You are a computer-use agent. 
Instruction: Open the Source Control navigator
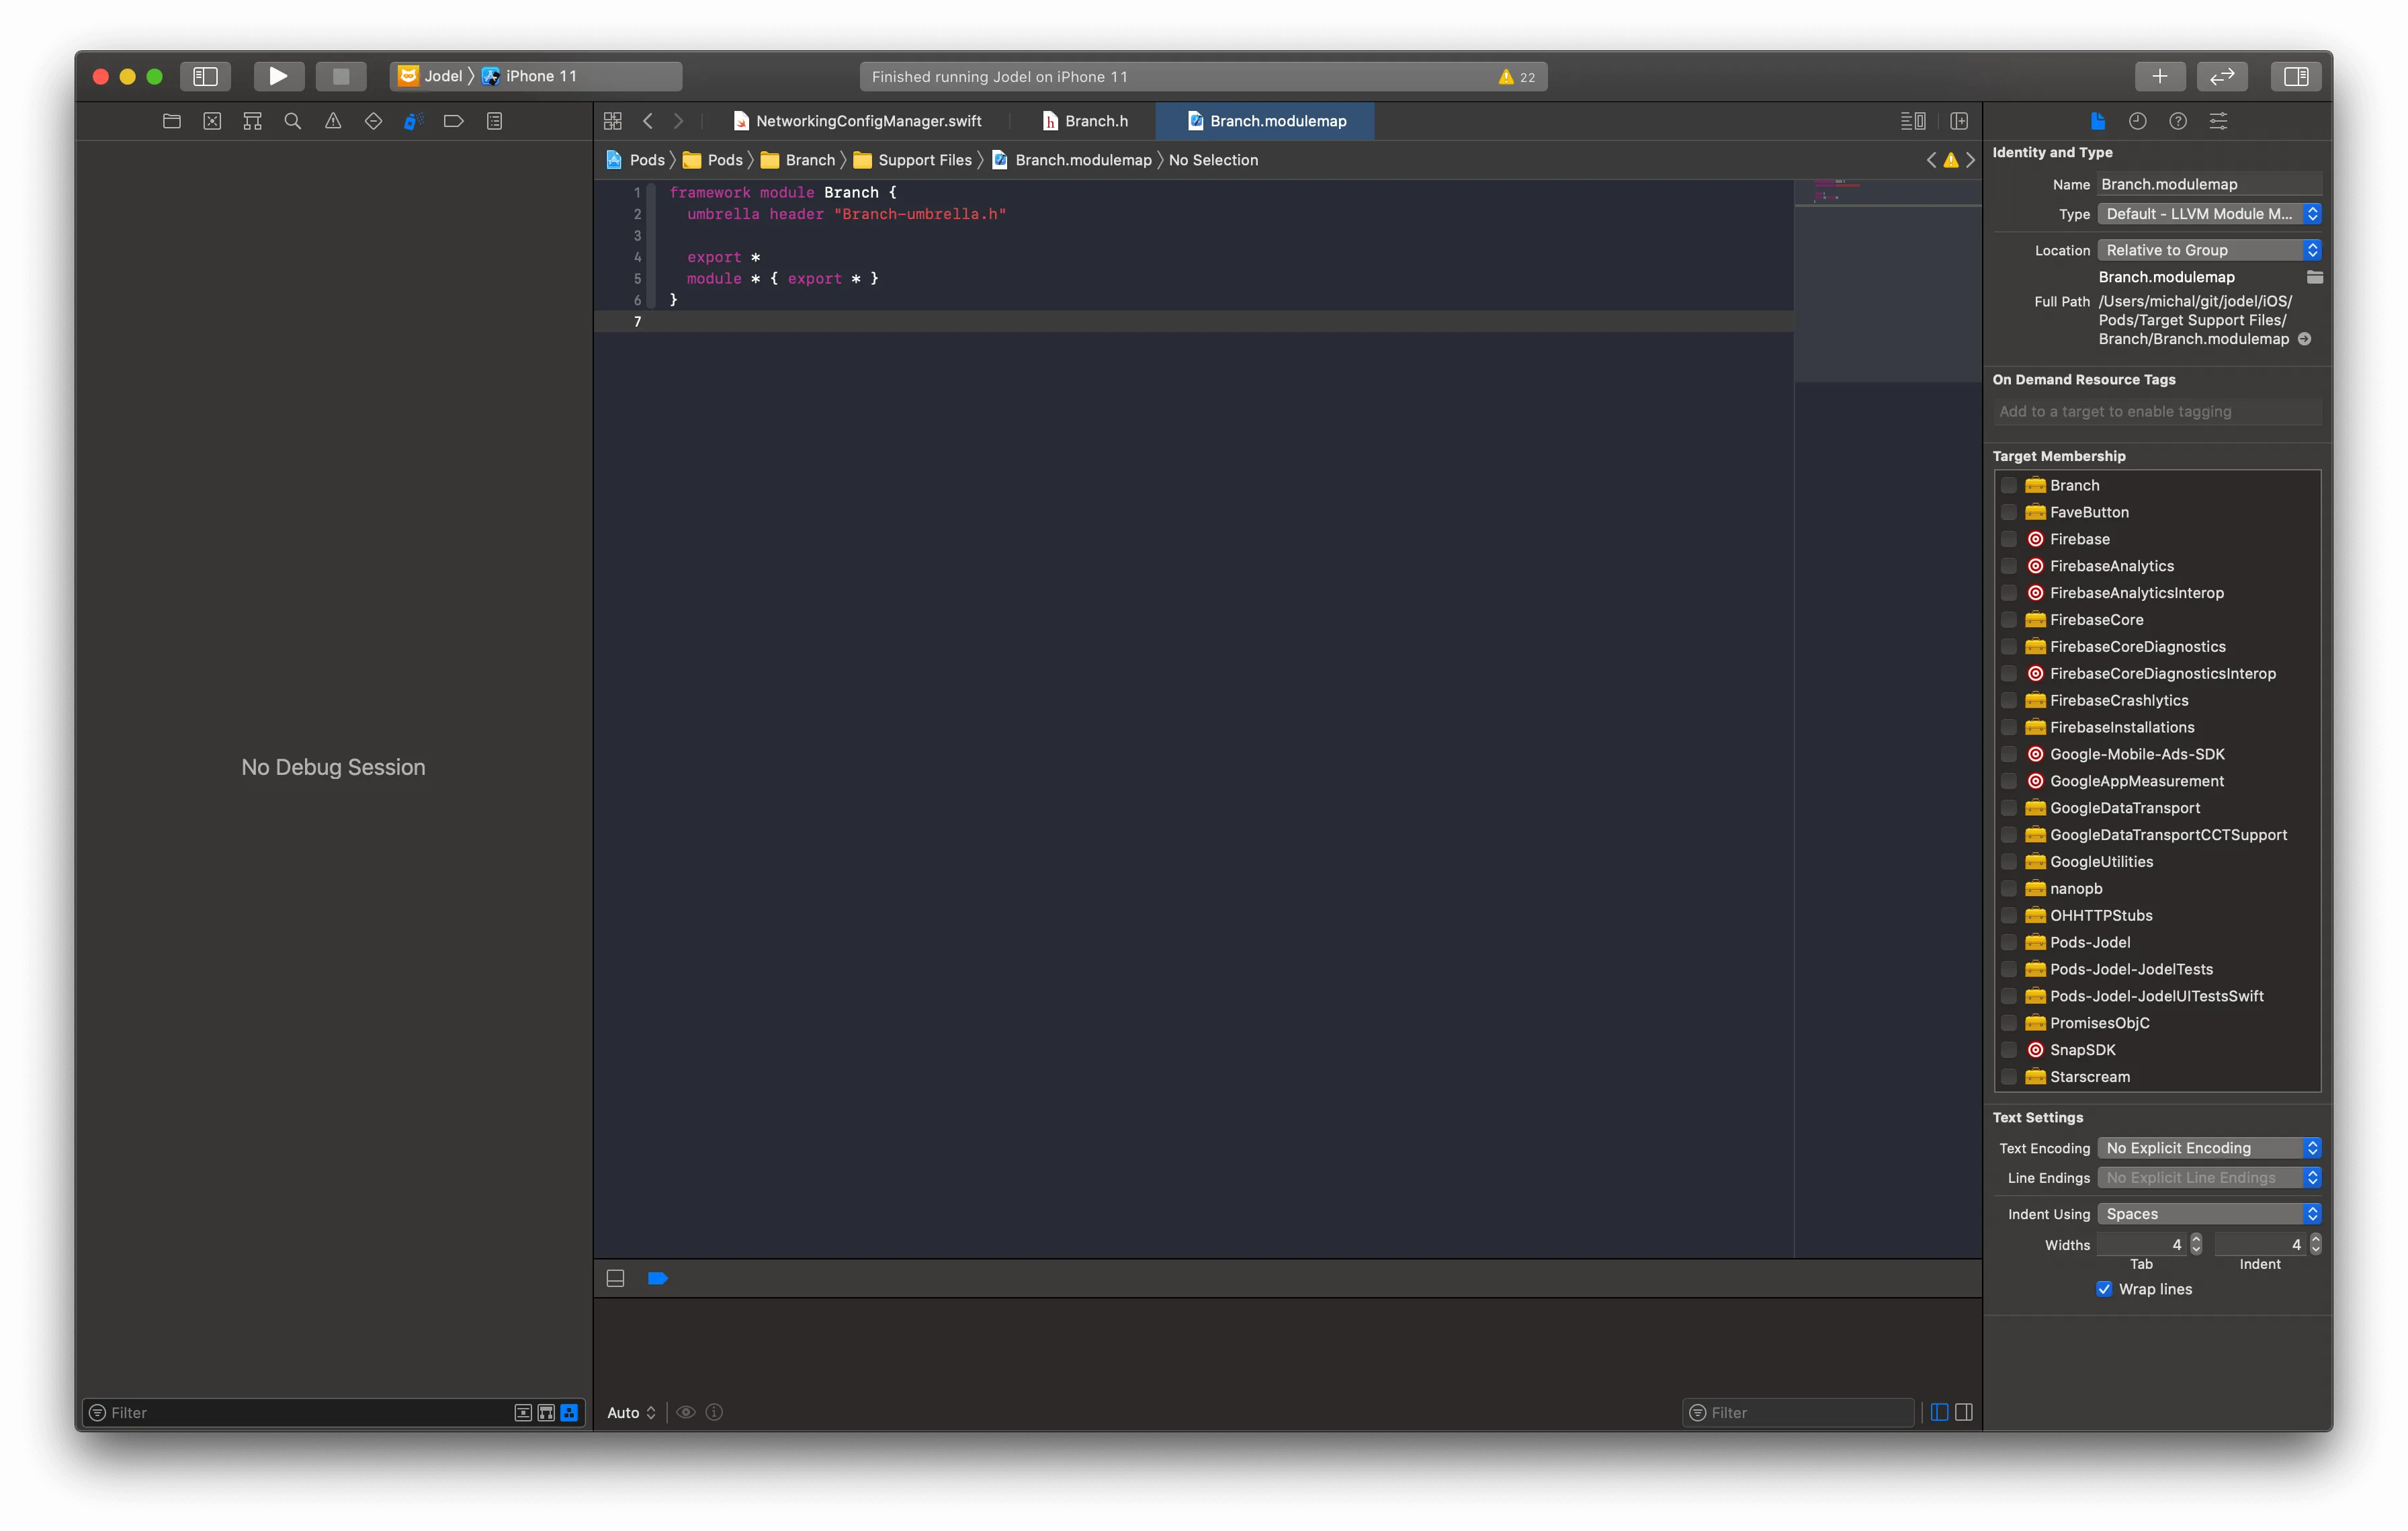[212, 121]
